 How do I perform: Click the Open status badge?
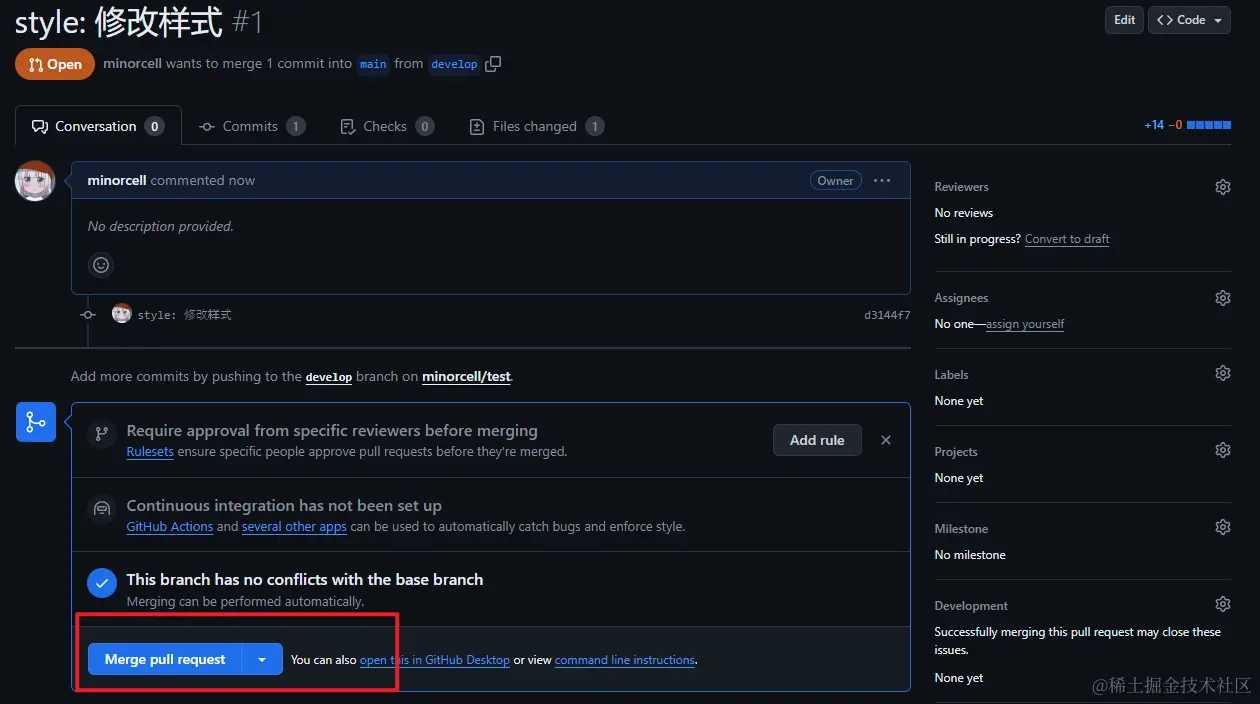(54, 64)
